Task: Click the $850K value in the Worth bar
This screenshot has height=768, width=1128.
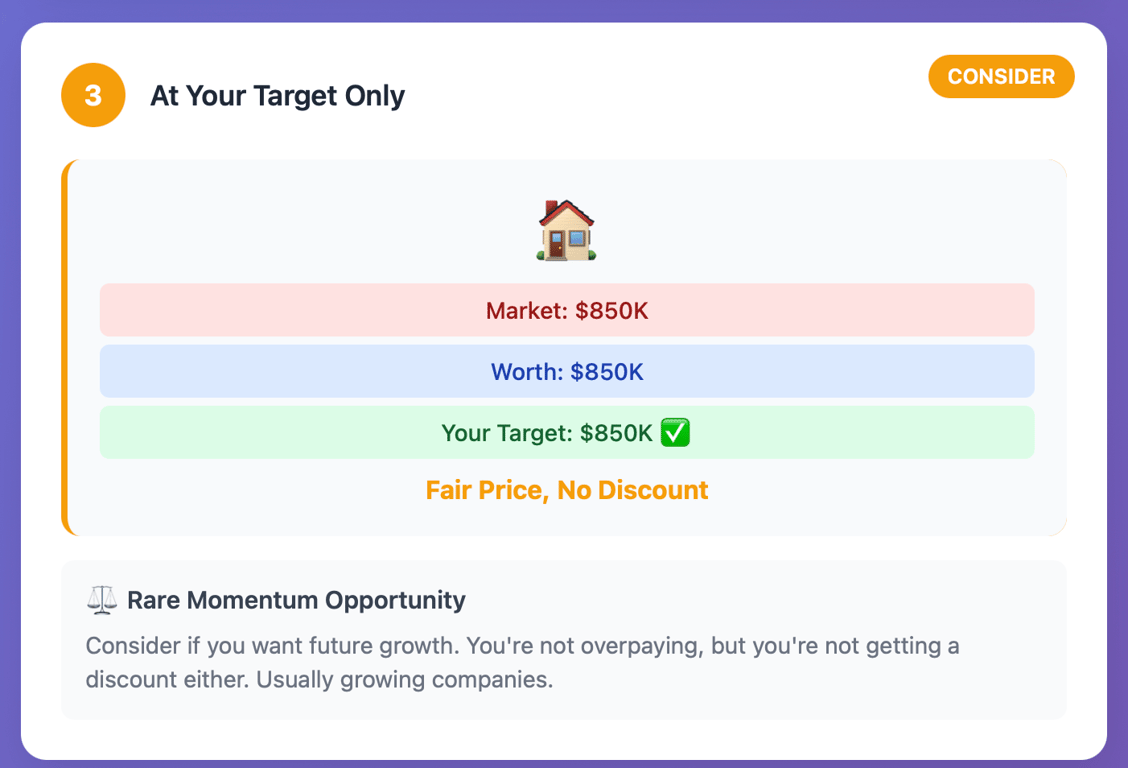Action: [607, 372]
